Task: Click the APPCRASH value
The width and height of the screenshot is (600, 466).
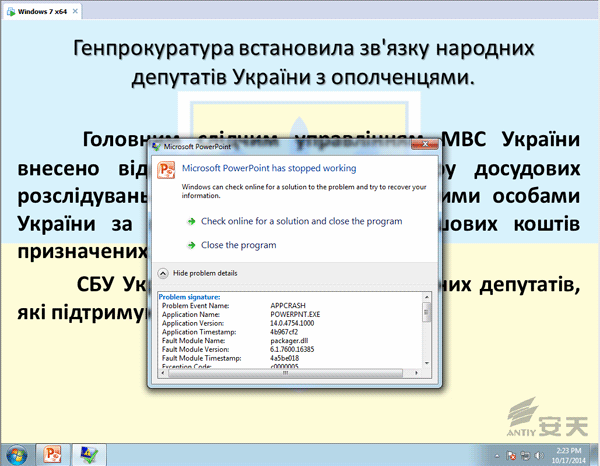Action: point(288,306)
